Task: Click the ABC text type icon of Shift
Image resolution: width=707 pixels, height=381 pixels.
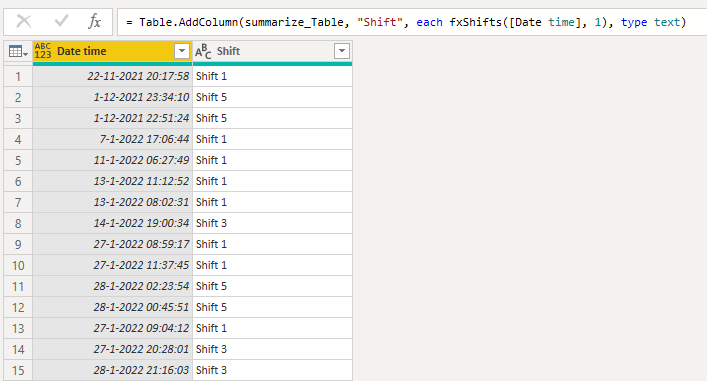Action: [x=203, y=51]
